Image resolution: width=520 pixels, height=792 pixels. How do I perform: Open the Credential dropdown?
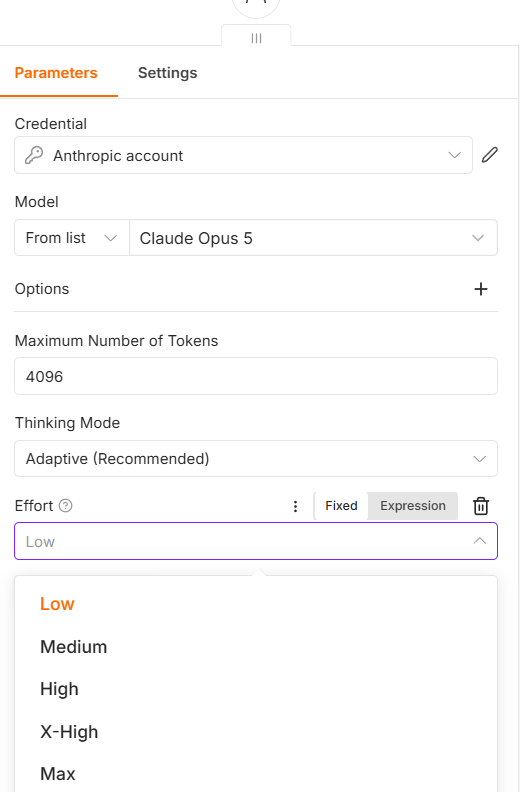243,155
